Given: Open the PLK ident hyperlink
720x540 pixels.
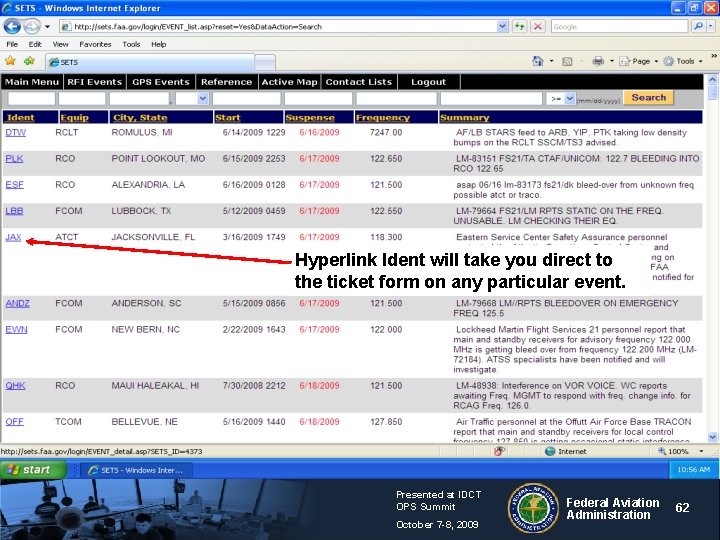Looking at the screenshot, I should pos(14,158).
